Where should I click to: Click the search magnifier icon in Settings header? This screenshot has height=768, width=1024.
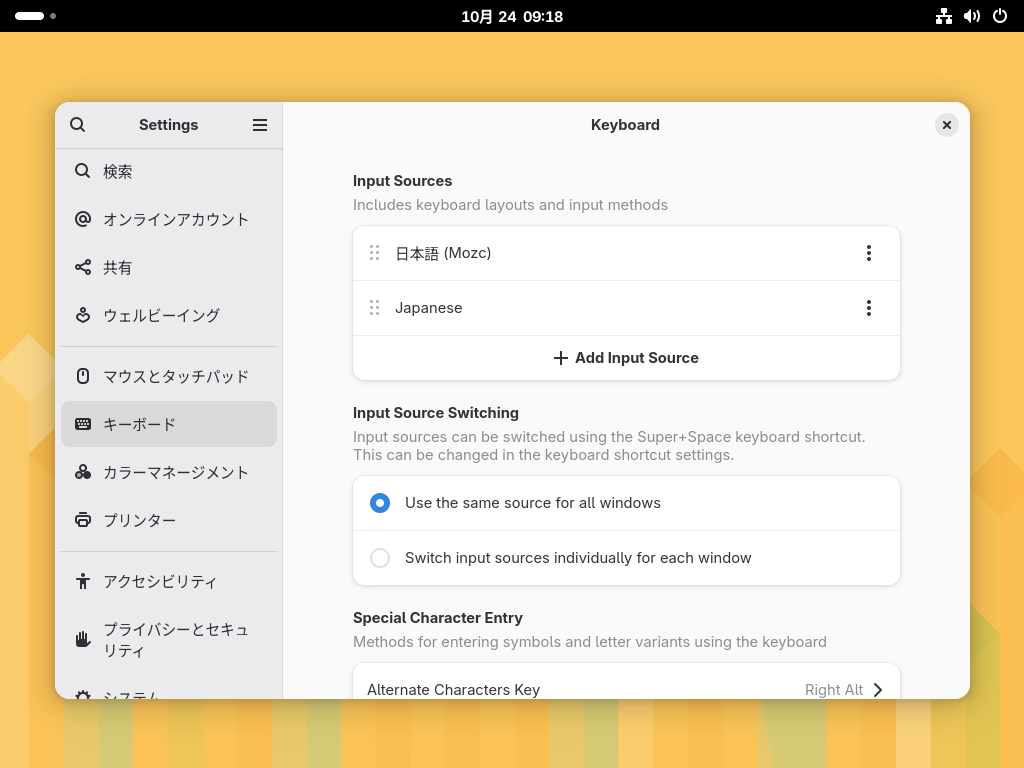77,125
